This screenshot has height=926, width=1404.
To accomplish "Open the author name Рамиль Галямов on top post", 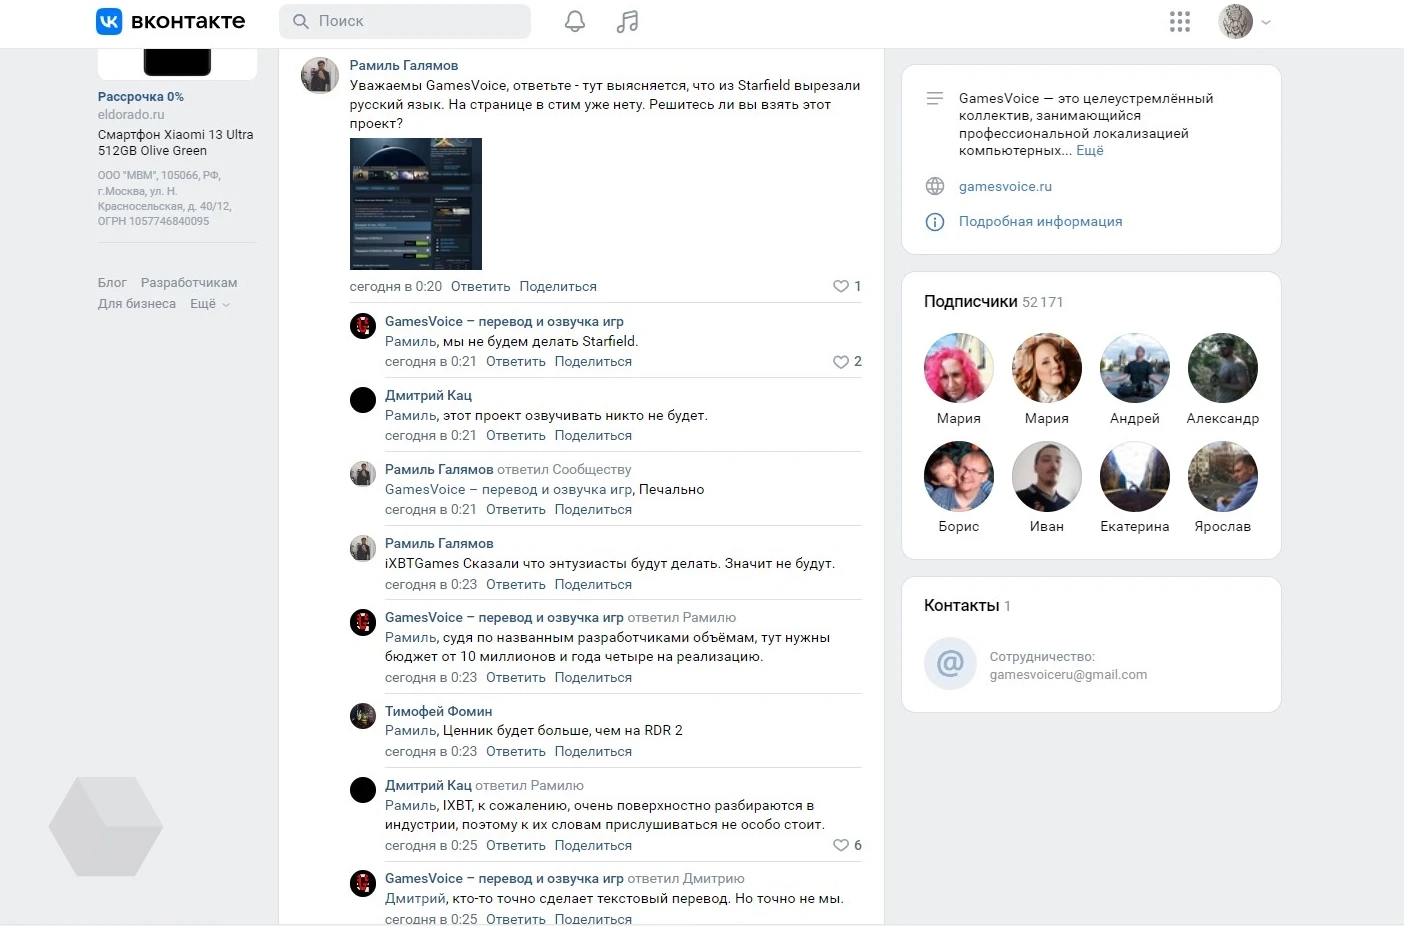I will tap(404, 65).
